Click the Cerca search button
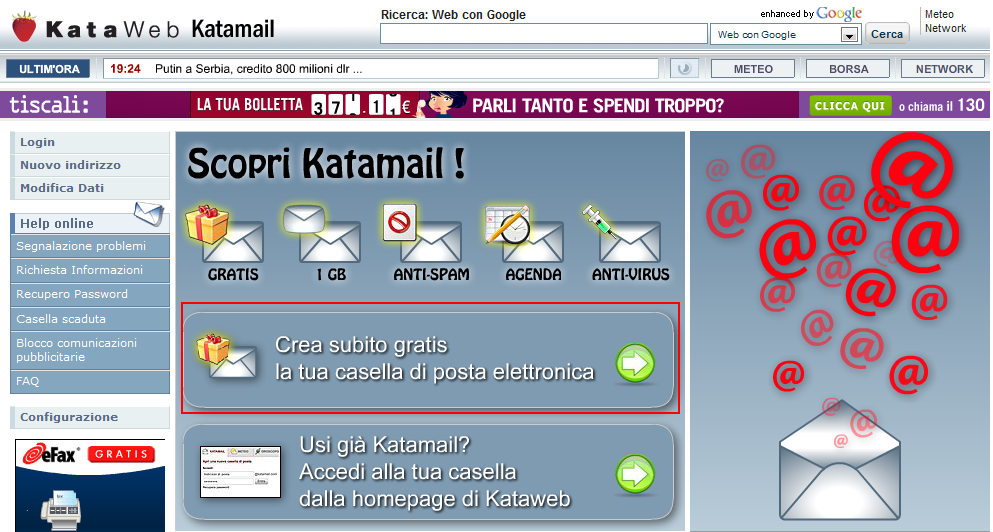Viewport: 993px width, 532px height. click(887, 34)
